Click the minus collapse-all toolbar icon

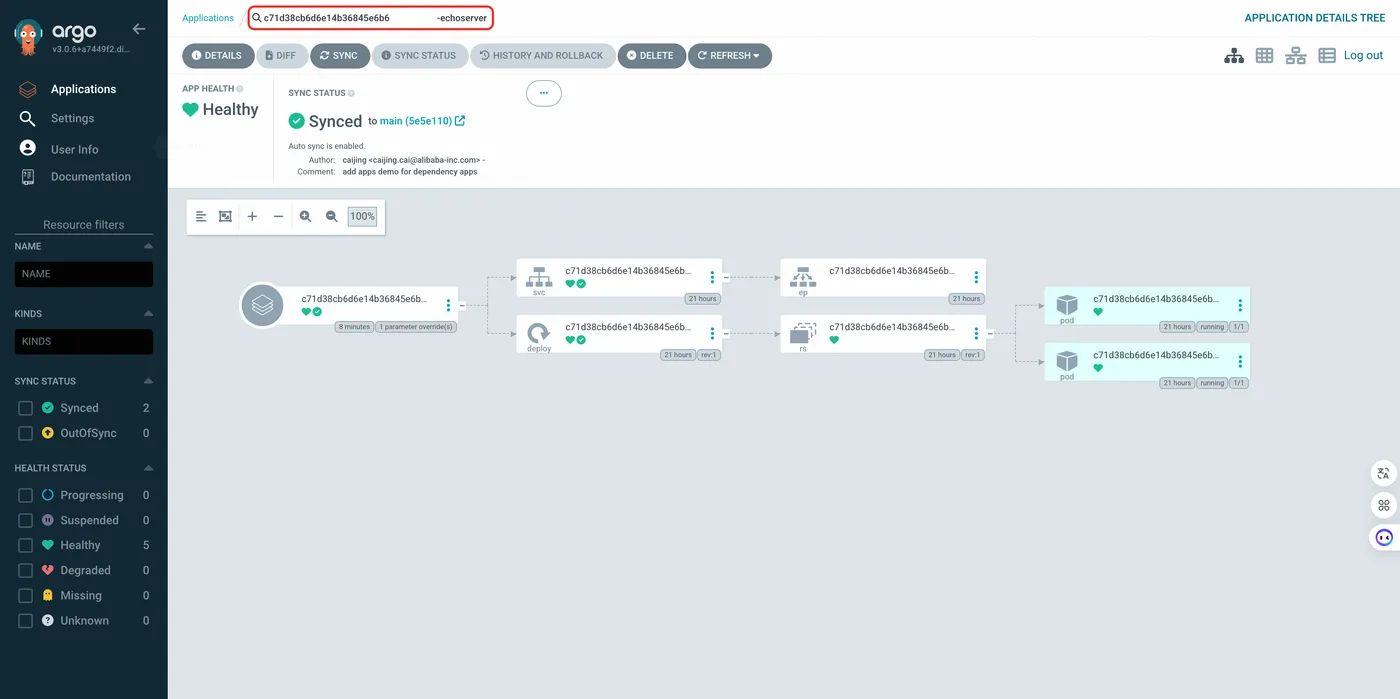point(278,216)
